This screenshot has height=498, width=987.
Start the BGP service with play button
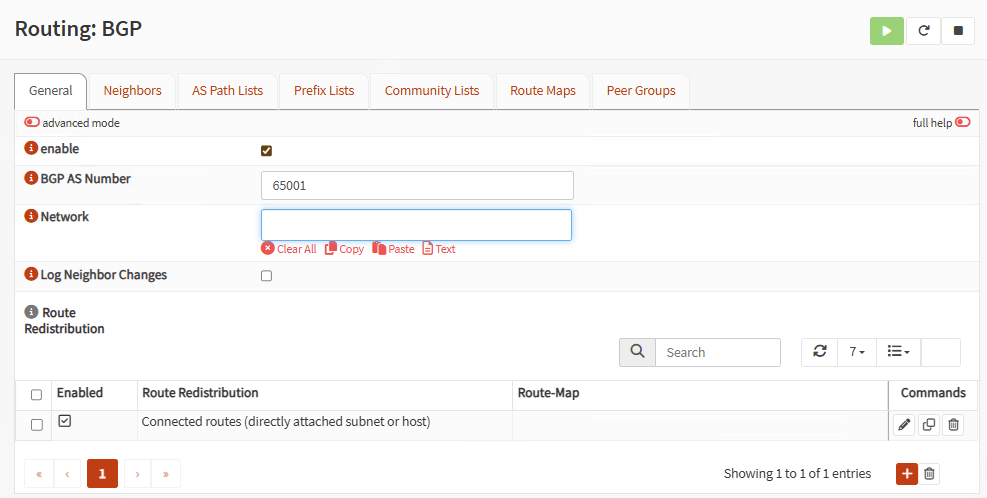pos(886,31)
